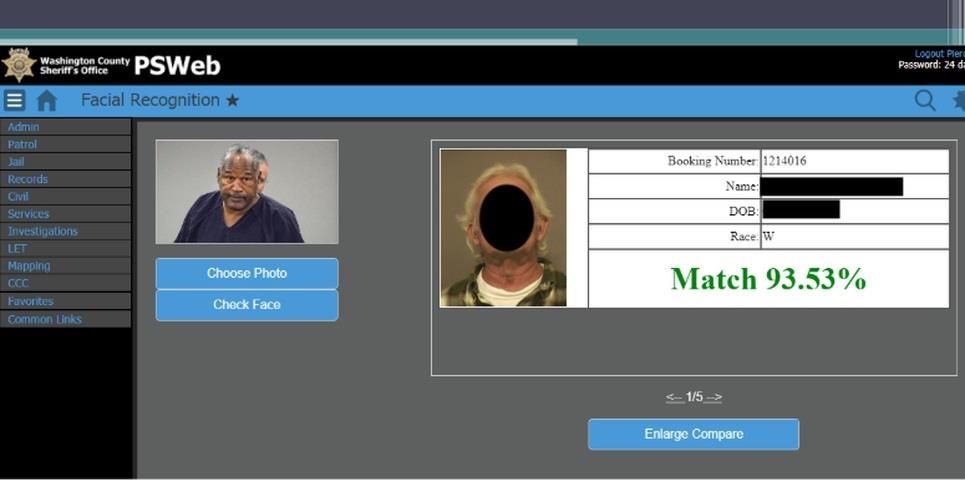The height and width of the screenshot is (481, 965).
Task: Open the hamburger navigation menu
Action: 14,101
